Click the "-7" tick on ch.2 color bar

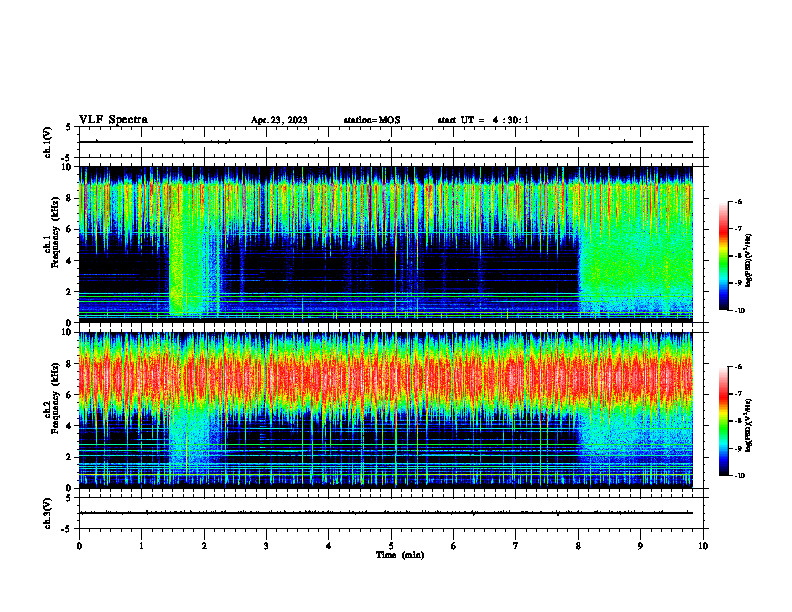click(738, 394)
